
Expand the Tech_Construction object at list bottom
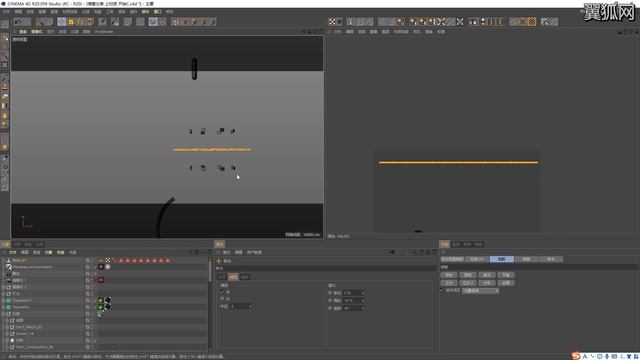[x=7, y=347]
